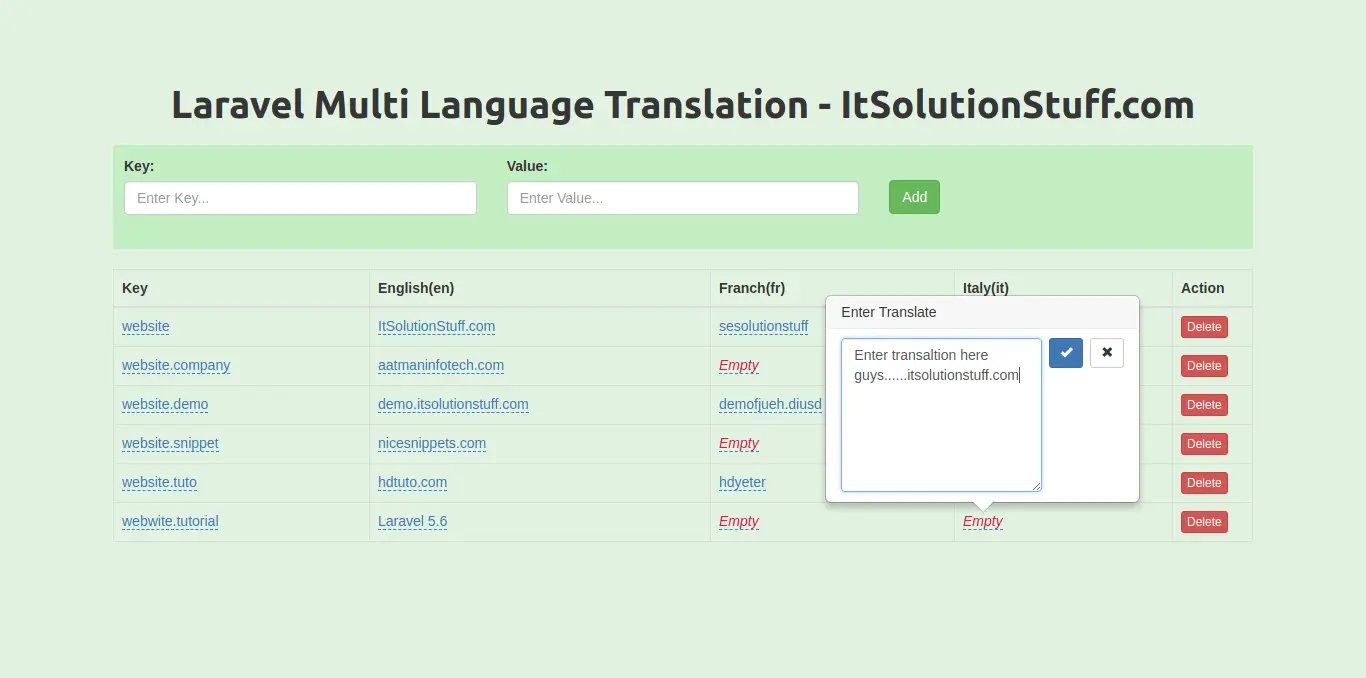1366x678 pixels.
Task: Delete the website row
Action: (1204, 327)
